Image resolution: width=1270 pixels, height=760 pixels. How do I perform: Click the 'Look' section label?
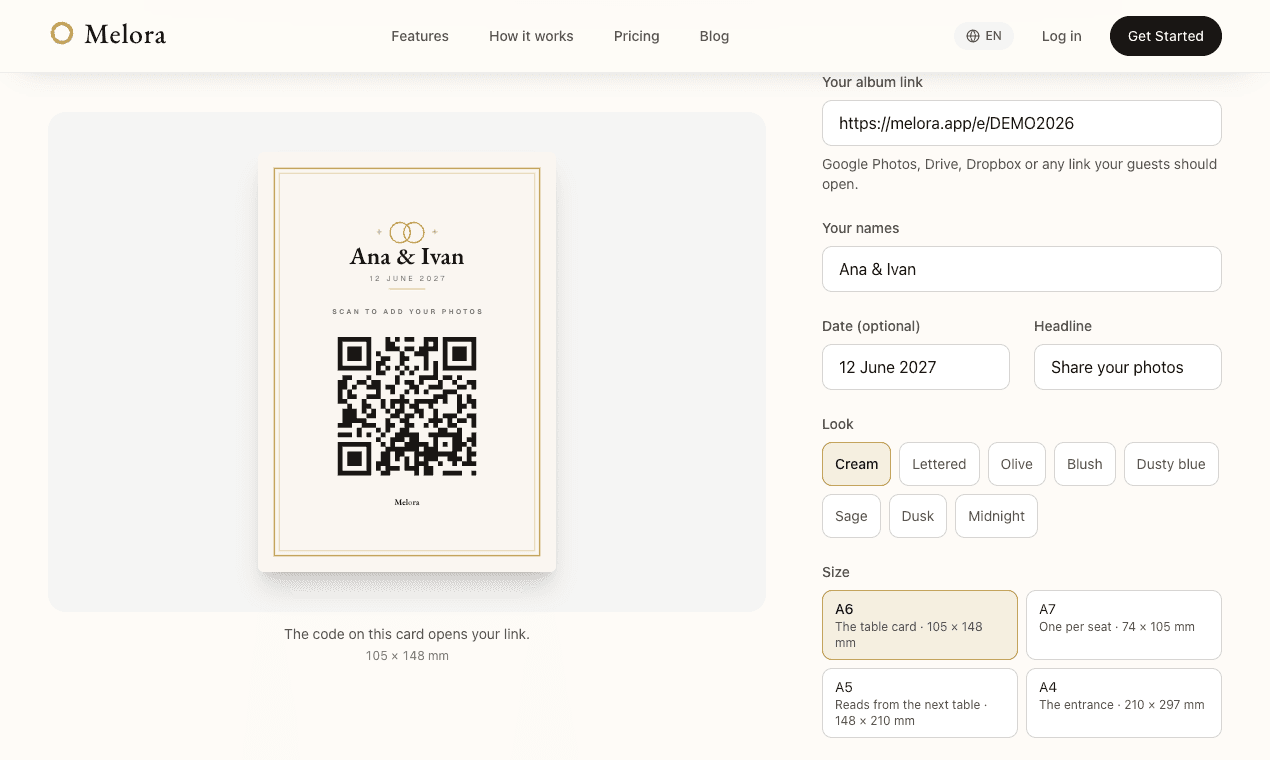838,424
